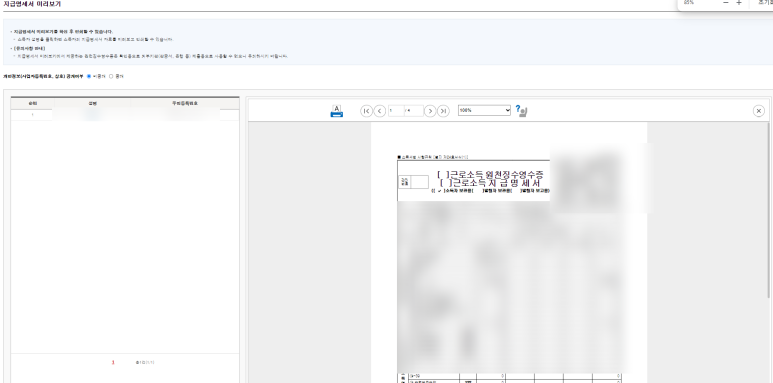Click the 순번 column header
Viewport: 773px width, 383px height.
click(x=33, y=104)
